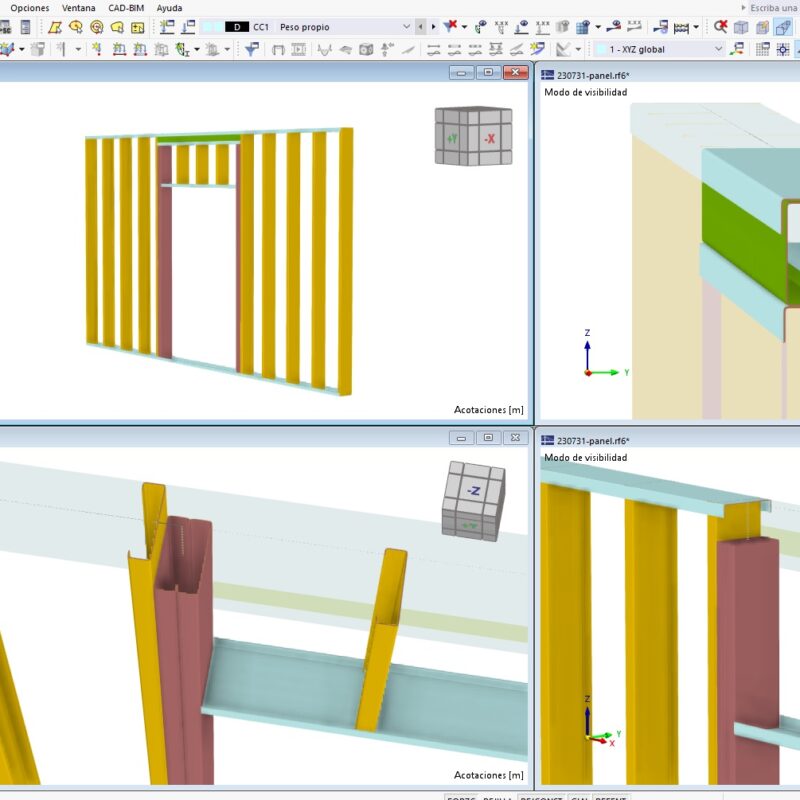Viewport: 800px width, 800px height.
Task: Toggle the grid snap settings icon
Action: pos(763,49)
